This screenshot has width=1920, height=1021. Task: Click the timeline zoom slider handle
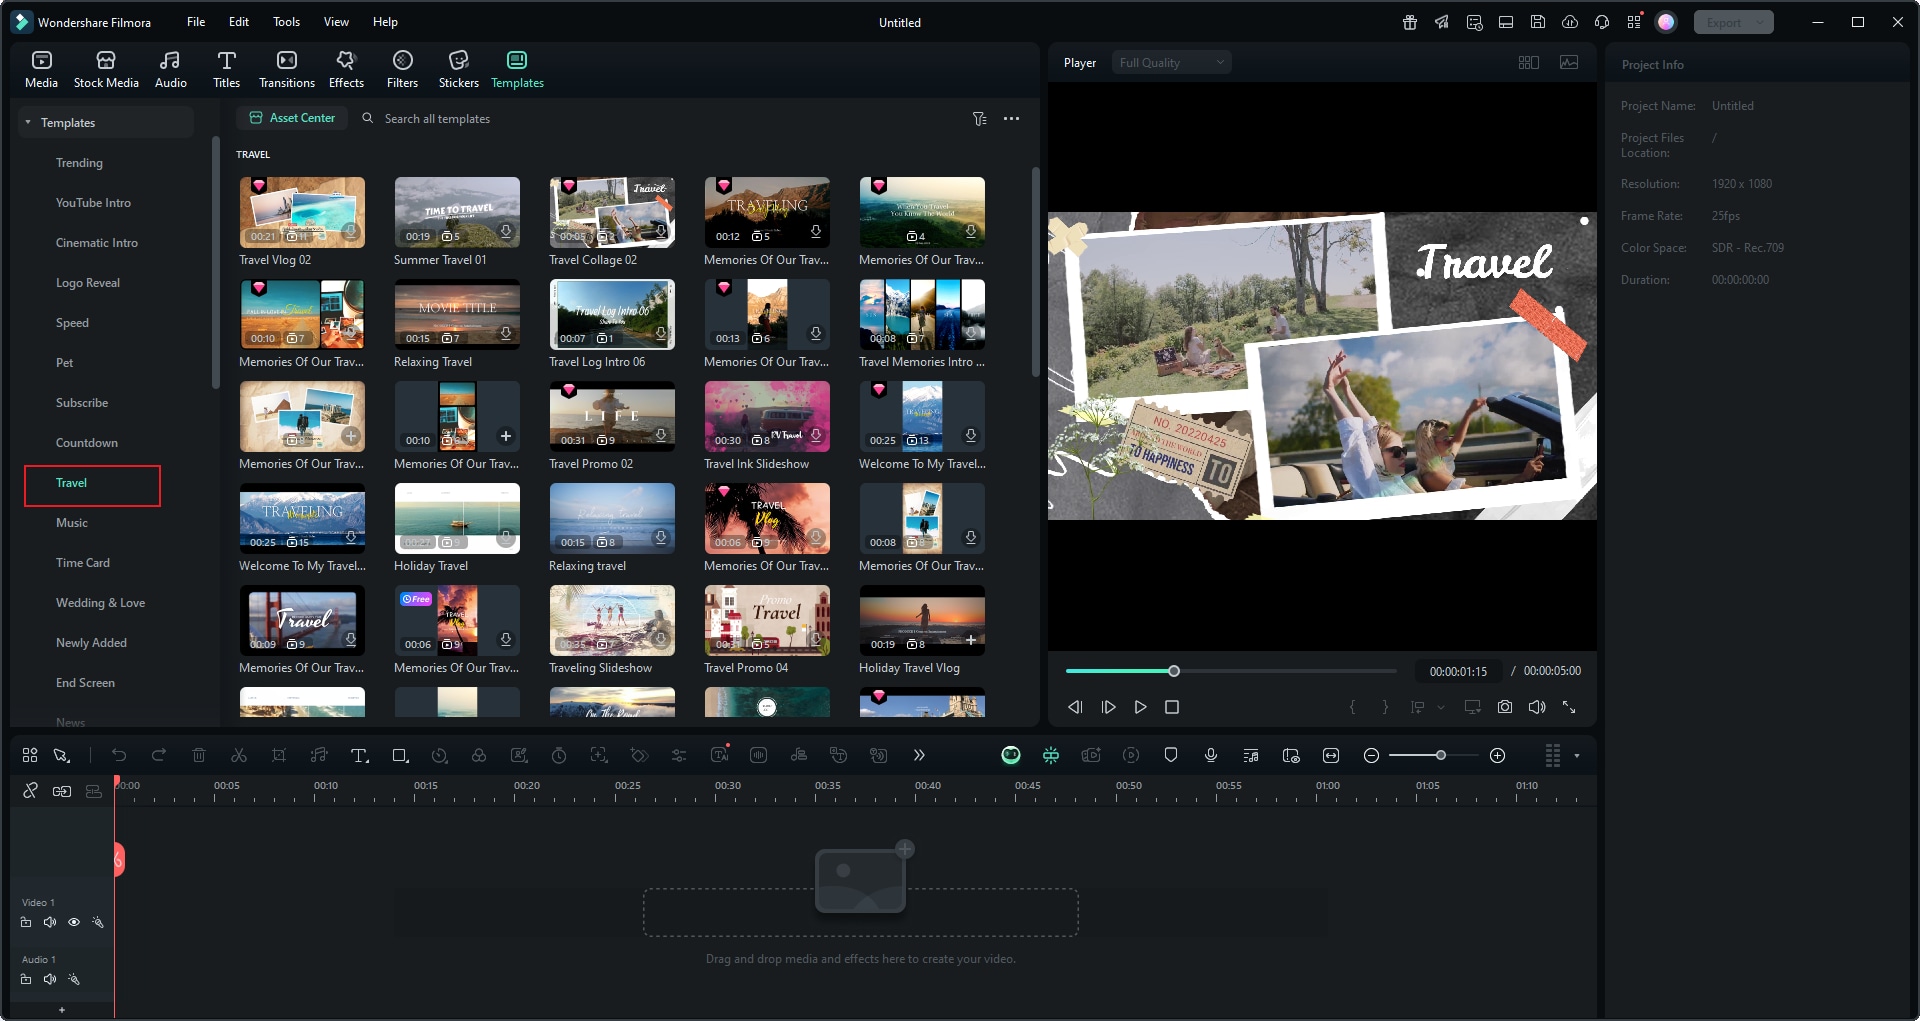(x=1440, y=756)
